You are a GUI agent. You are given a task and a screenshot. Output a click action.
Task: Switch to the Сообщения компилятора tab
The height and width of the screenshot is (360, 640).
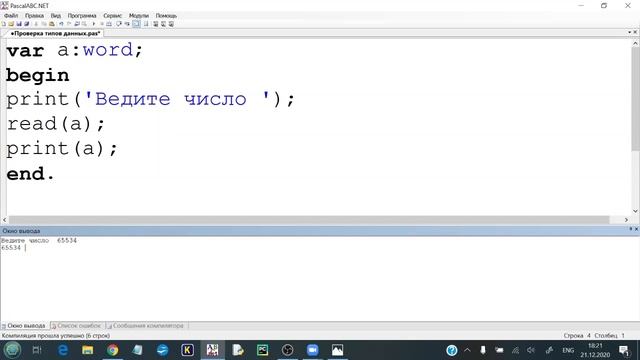tap(145, 326)
